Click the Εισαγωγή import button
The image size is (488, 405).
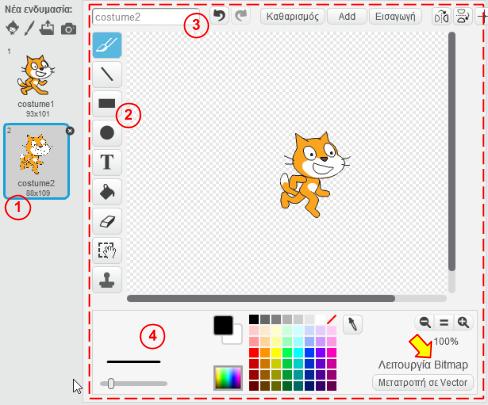395,16
